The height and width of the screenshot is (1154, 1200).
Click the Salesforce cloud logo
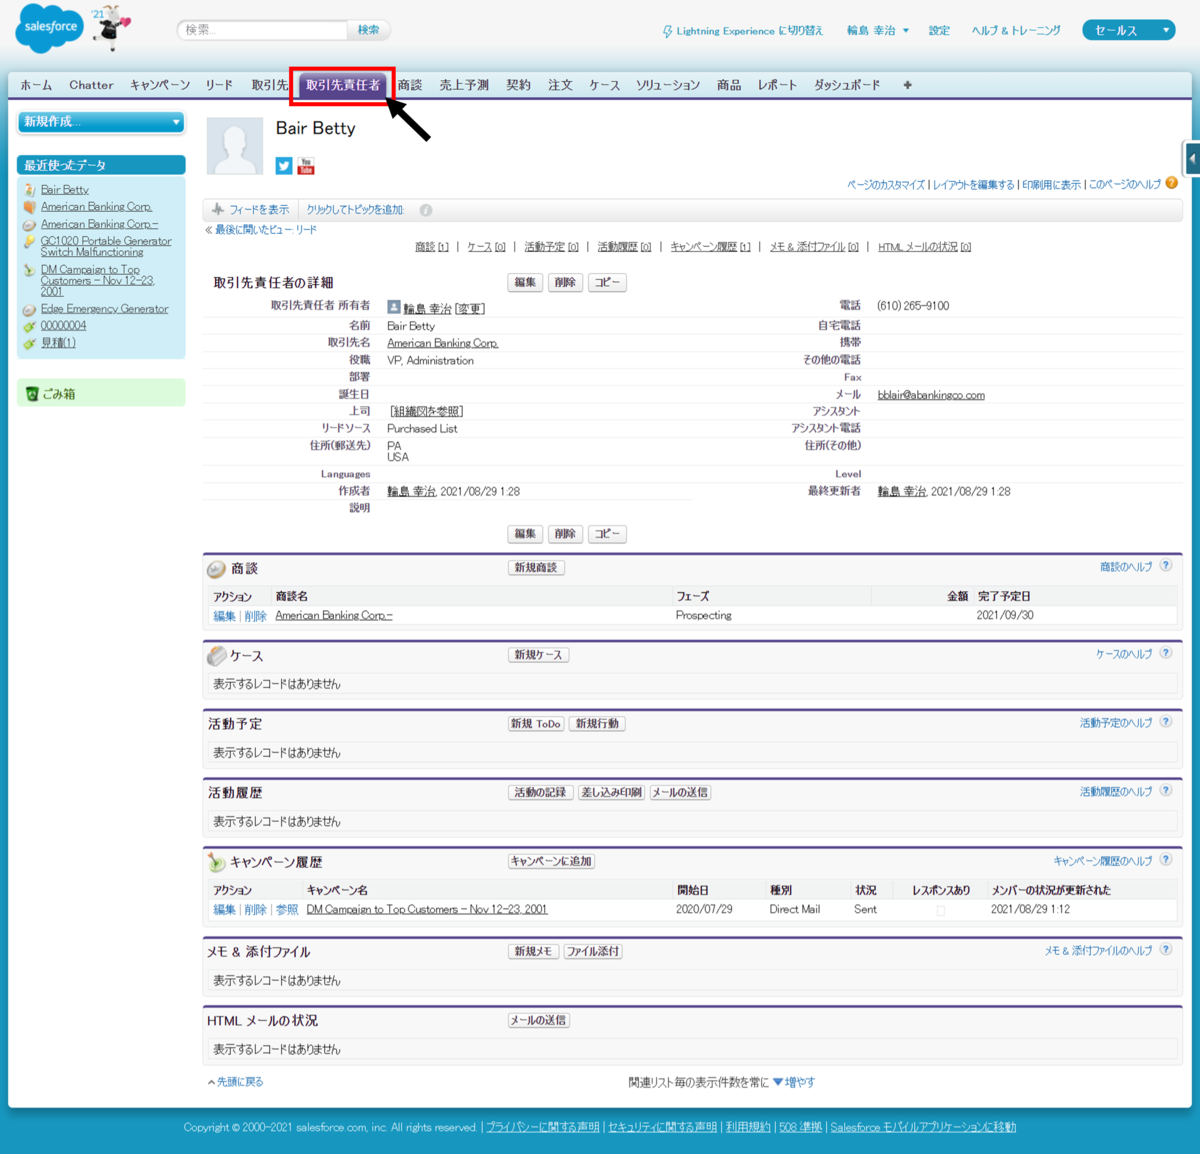[48, 29]
